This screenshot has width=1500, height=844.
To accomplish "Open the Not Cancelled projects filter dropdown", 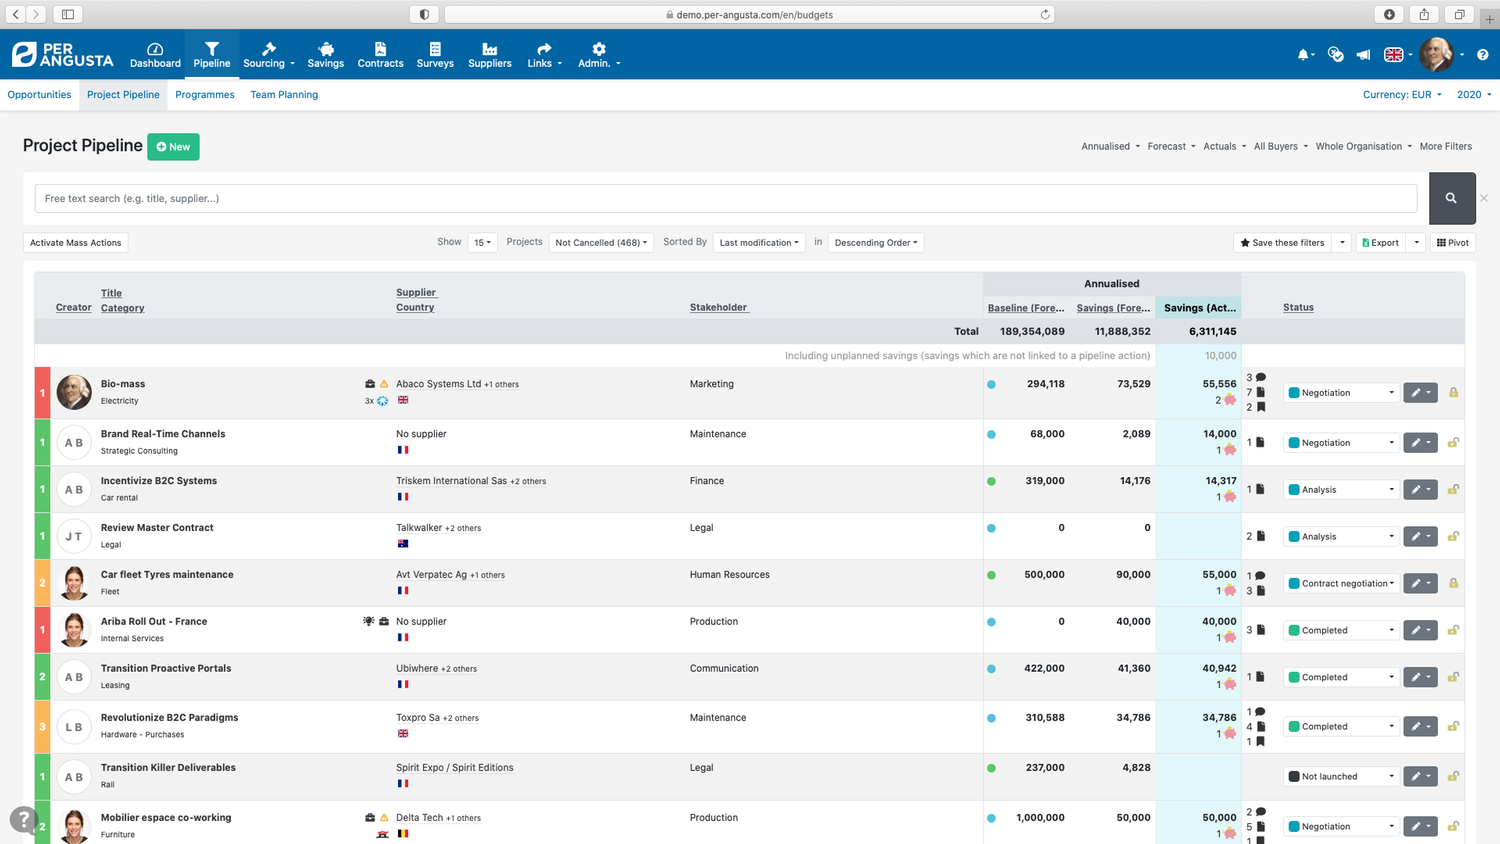I will pyautogui.click(x=601, y=242).
